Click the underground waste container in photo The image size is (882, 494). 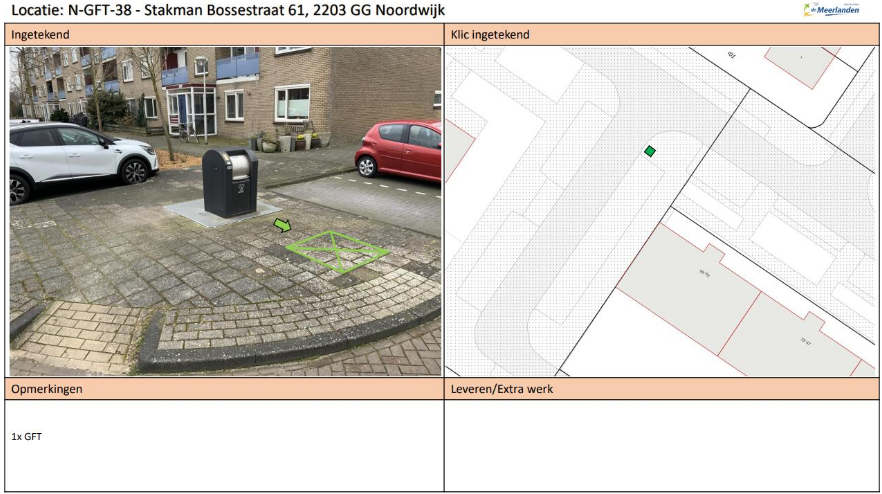pyautogui.click(x=230, y=182)
